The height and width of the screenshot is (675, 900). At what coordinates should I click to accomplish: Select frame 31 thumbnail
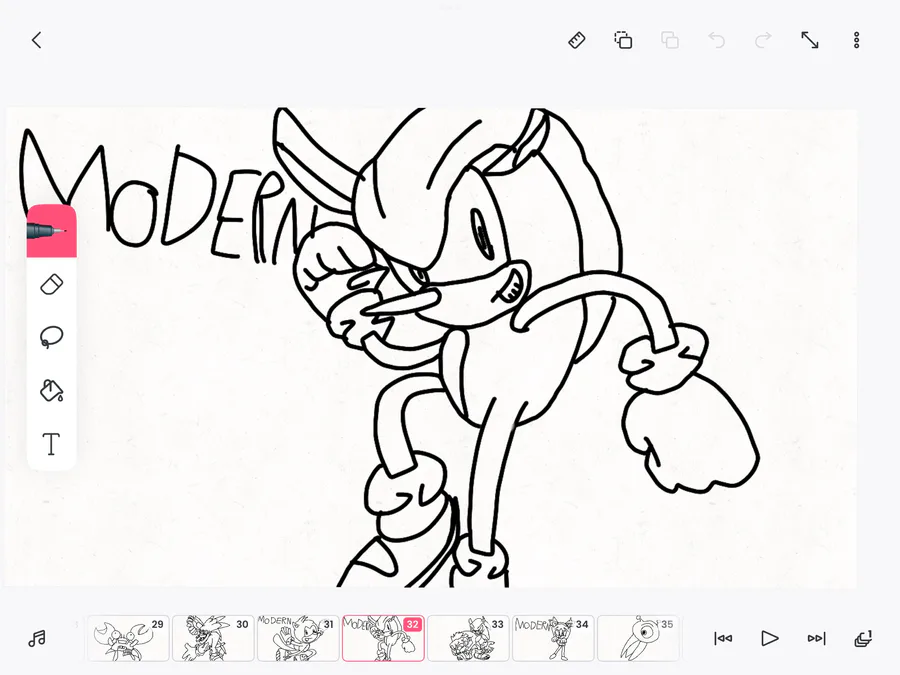(x=298, y=638)
